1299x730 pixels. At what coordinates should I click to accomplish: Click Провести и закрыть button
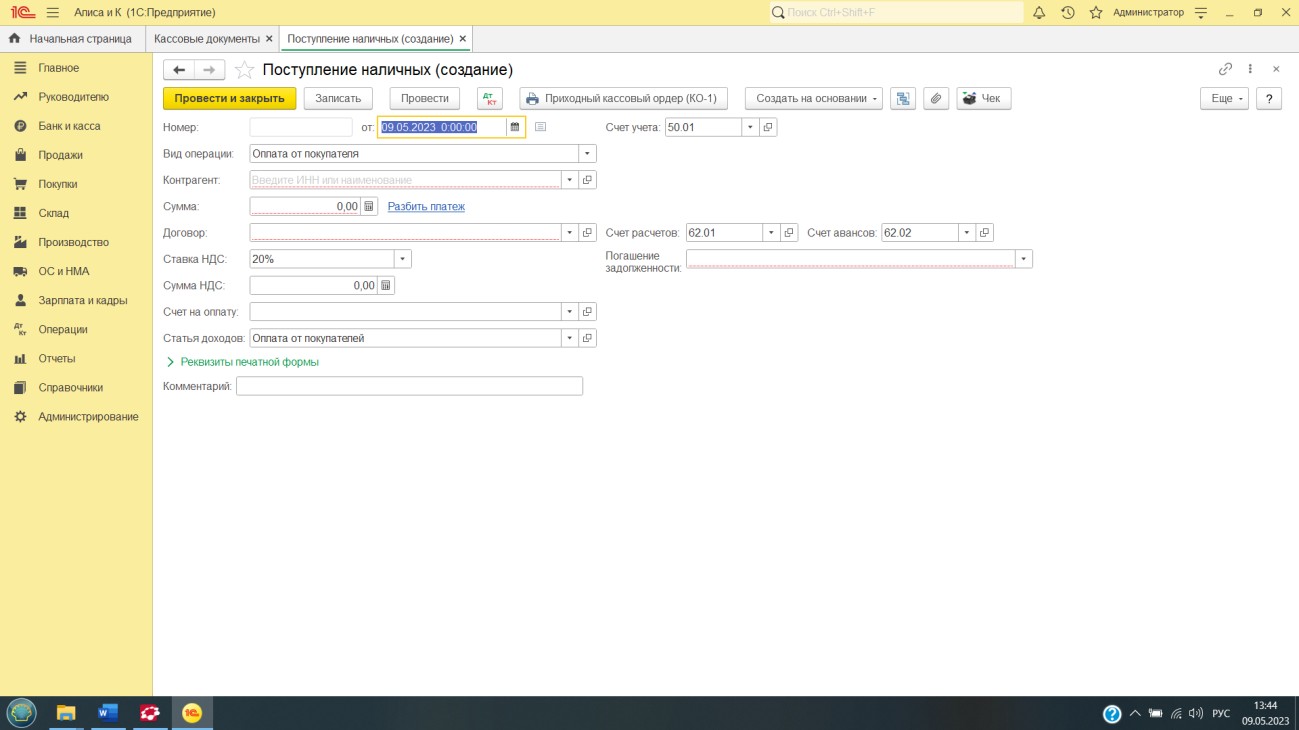[x=230, y=98]
